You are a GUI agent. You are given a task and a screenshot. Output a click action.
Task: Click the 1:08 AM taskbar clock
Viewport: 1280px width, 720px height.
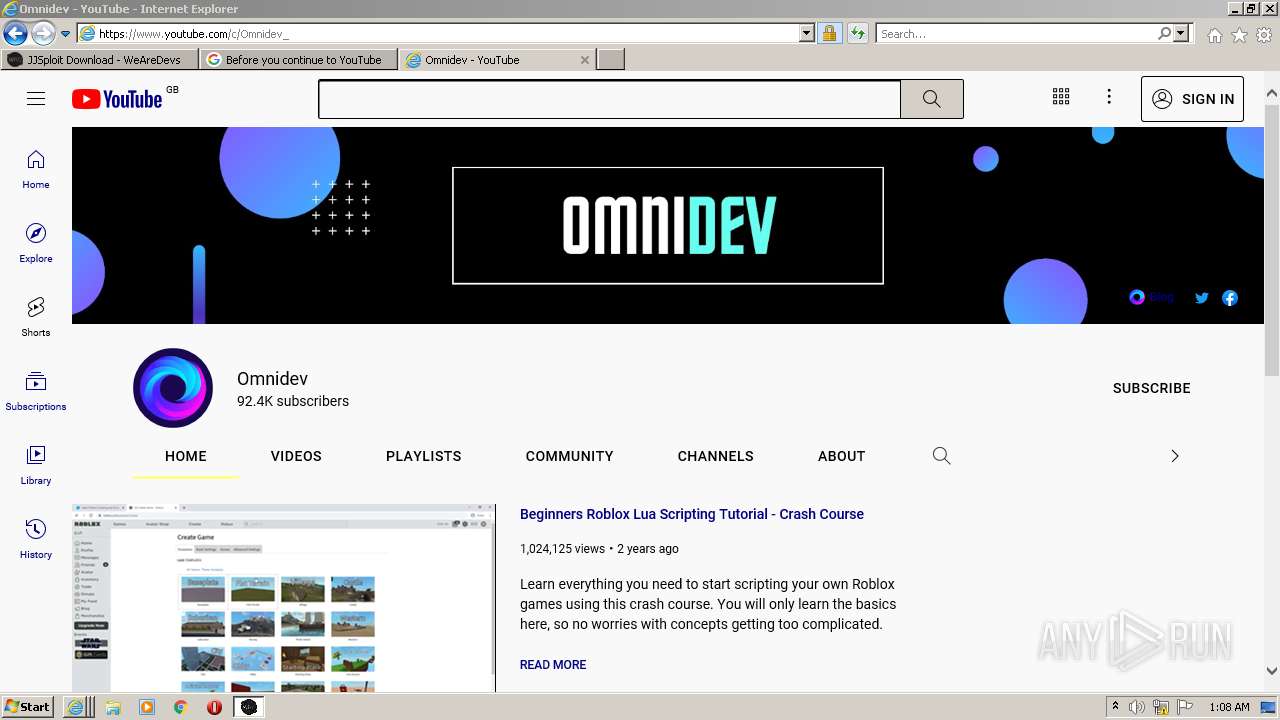(1229, 707)
